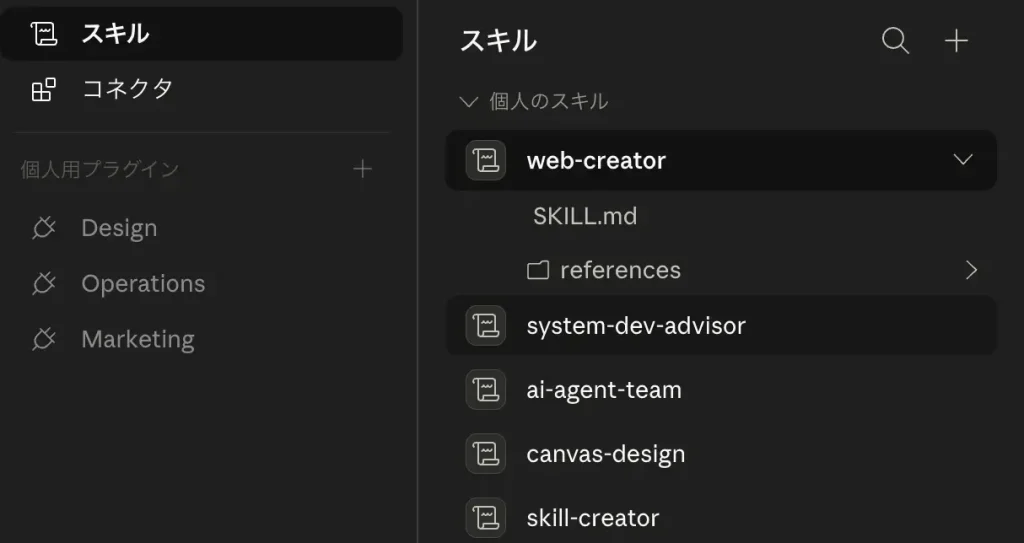
Task: Open the Marketing plugin entry
Action: (137, 340)
